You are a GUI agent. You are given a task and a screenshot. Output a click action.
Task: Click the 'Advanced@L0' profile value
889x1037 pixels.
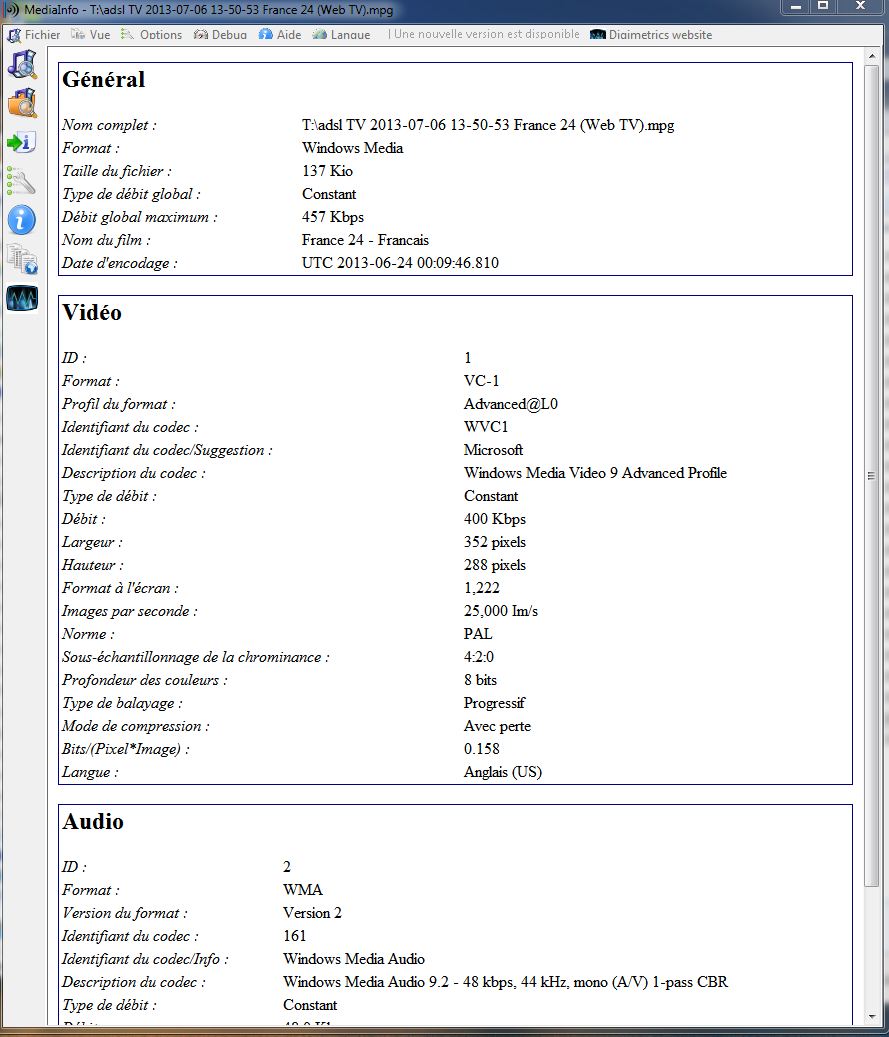click(511, 404)
